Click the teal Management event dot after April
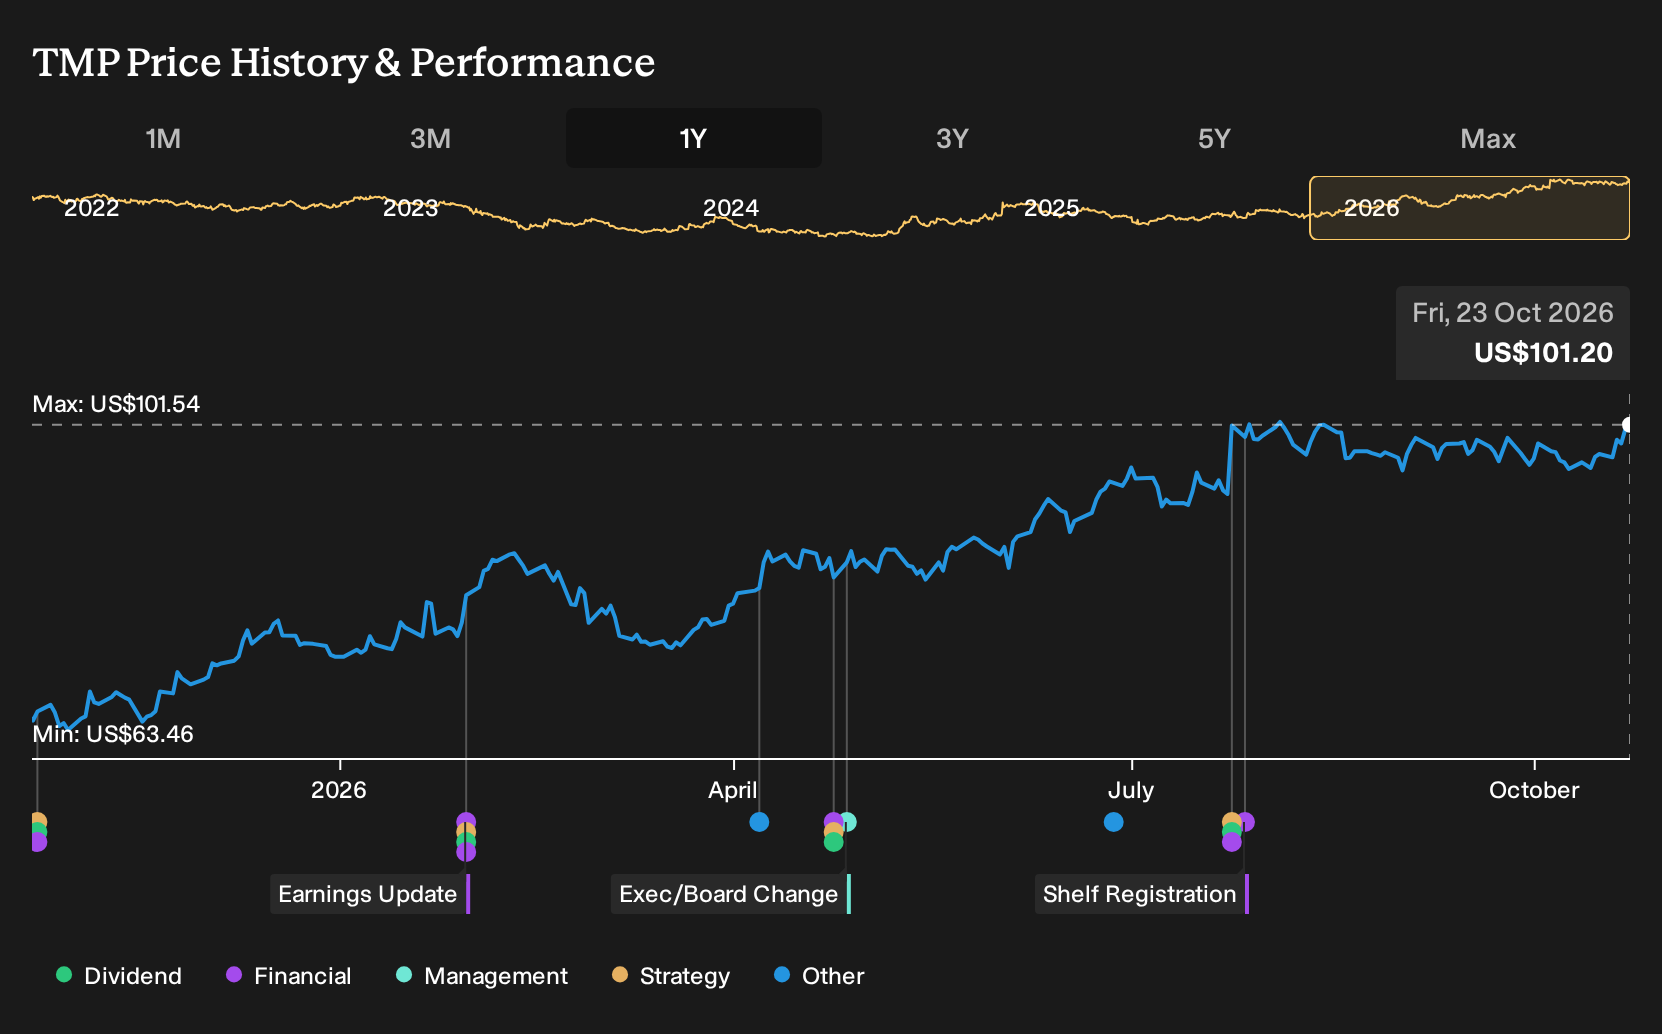1662x1034 pixels. 849,822
